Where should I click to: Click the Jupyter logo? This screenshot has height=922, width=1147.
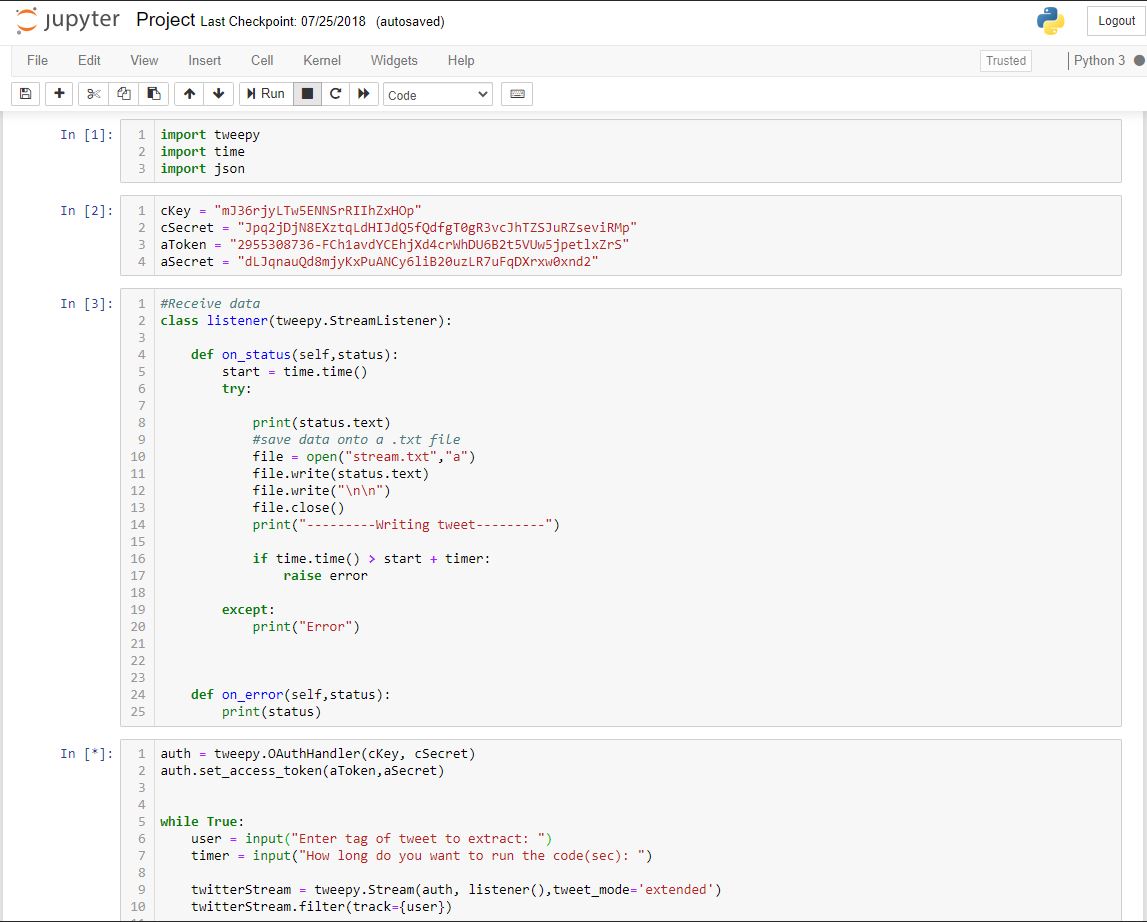(67, 20)
